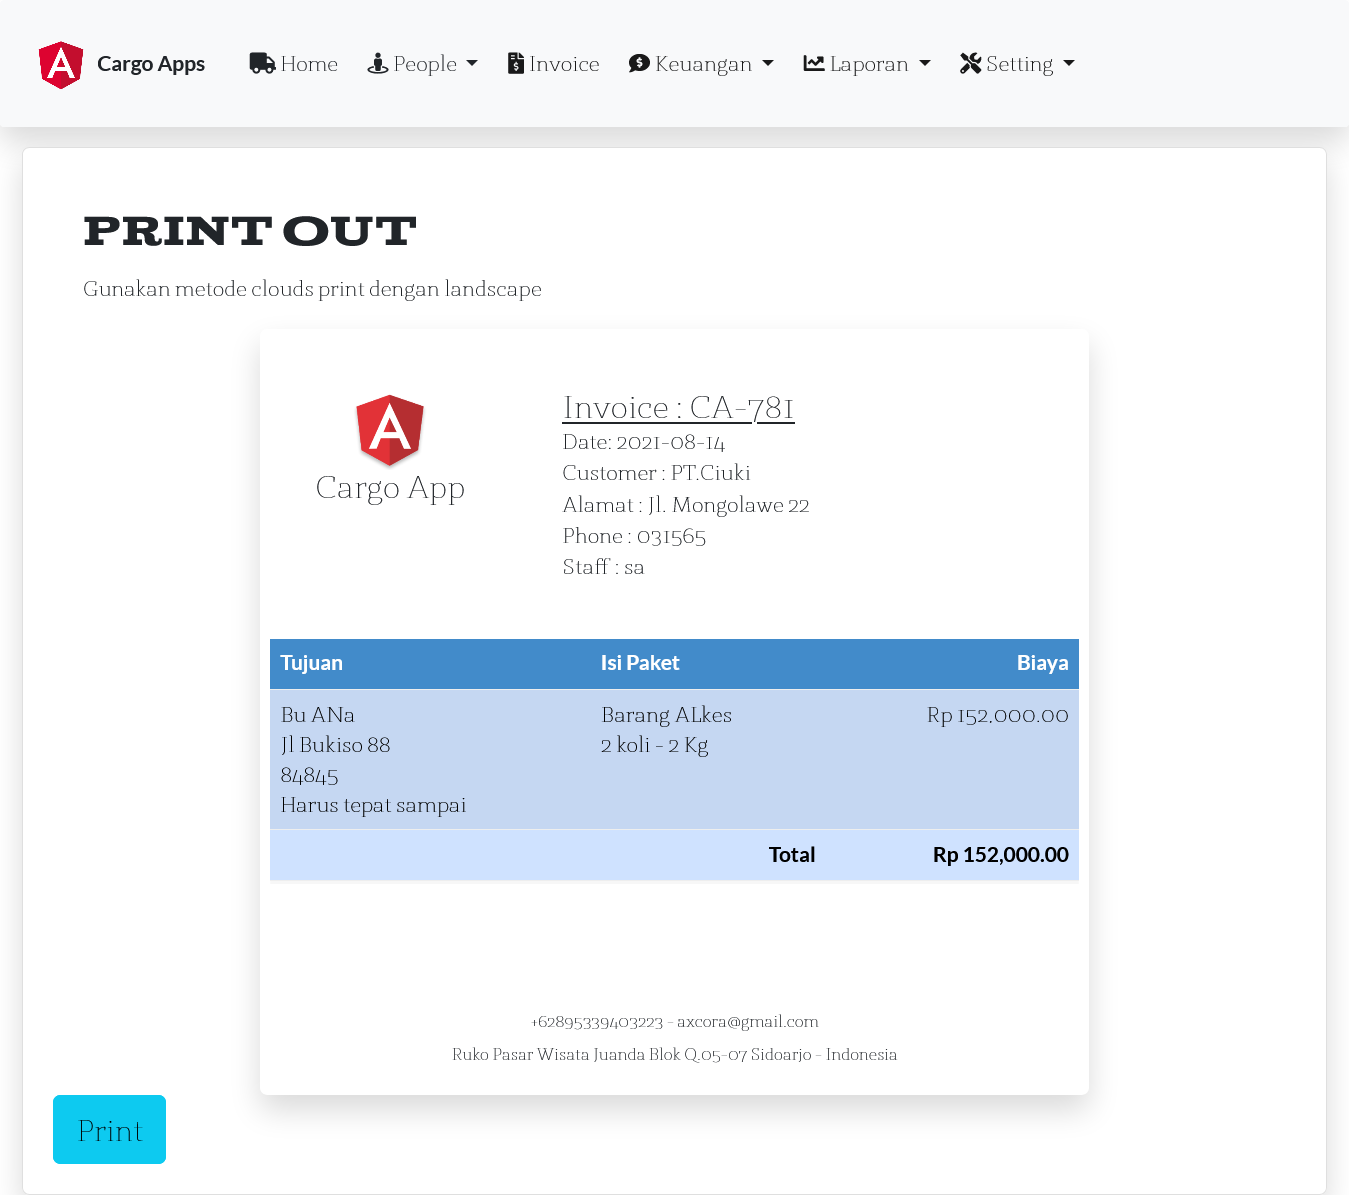Click the Print button
Image resolution: width=1349 pixels, height=1195 pixels.
click(x=109, y=1130)
